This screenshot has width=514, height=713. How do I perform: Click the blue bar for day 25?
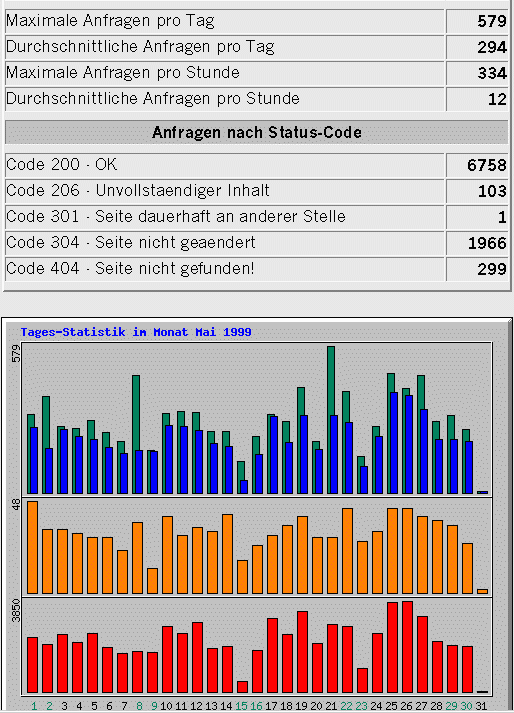(x=394, y=443)
